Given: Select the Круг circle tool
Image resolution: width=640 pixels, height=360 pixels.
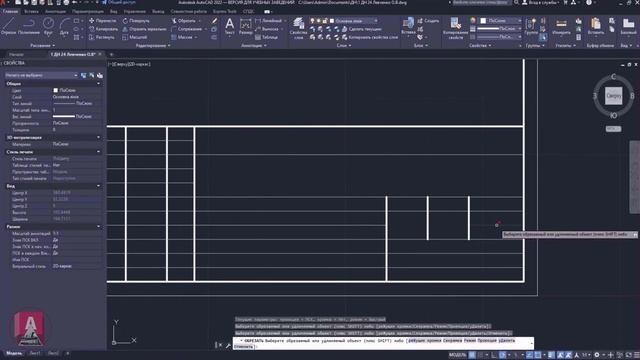Looking at the screenshot, I should [48, 26].
